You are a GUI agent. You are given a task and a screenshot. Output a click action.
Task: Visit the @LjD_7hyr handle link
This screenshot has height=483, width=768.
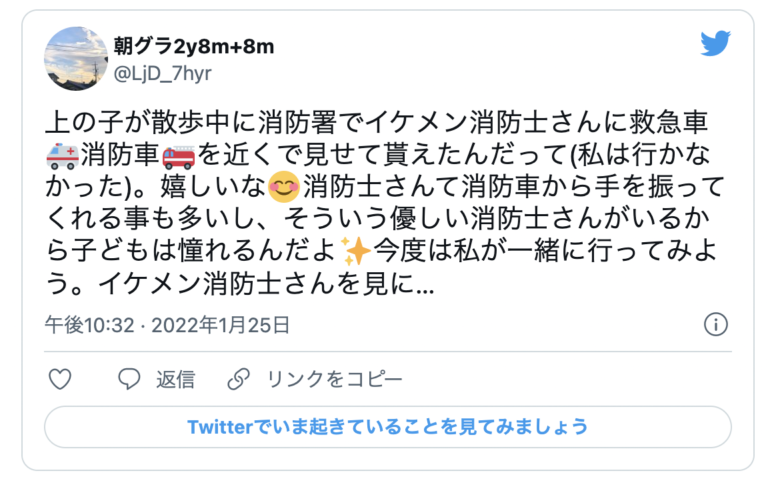pos(163,73)
